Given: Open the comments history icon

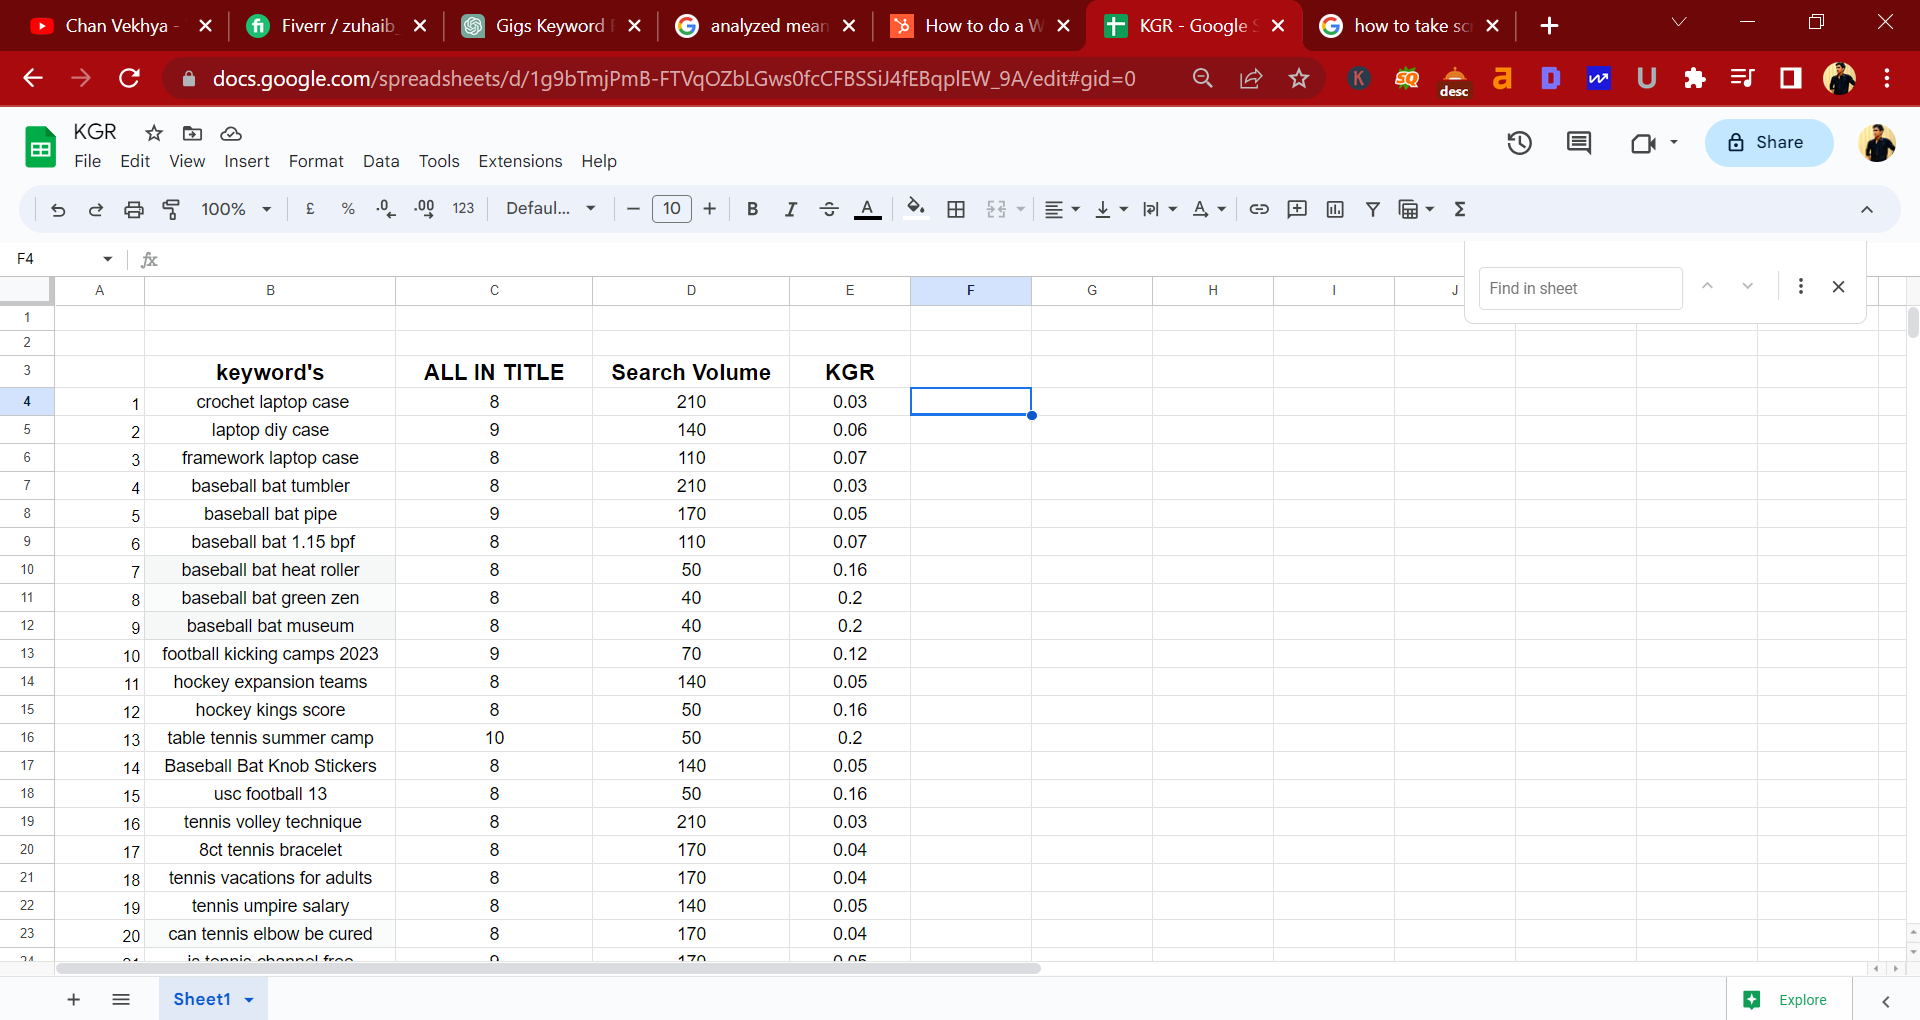Looking at the screenshot, I should (1579, 143).
